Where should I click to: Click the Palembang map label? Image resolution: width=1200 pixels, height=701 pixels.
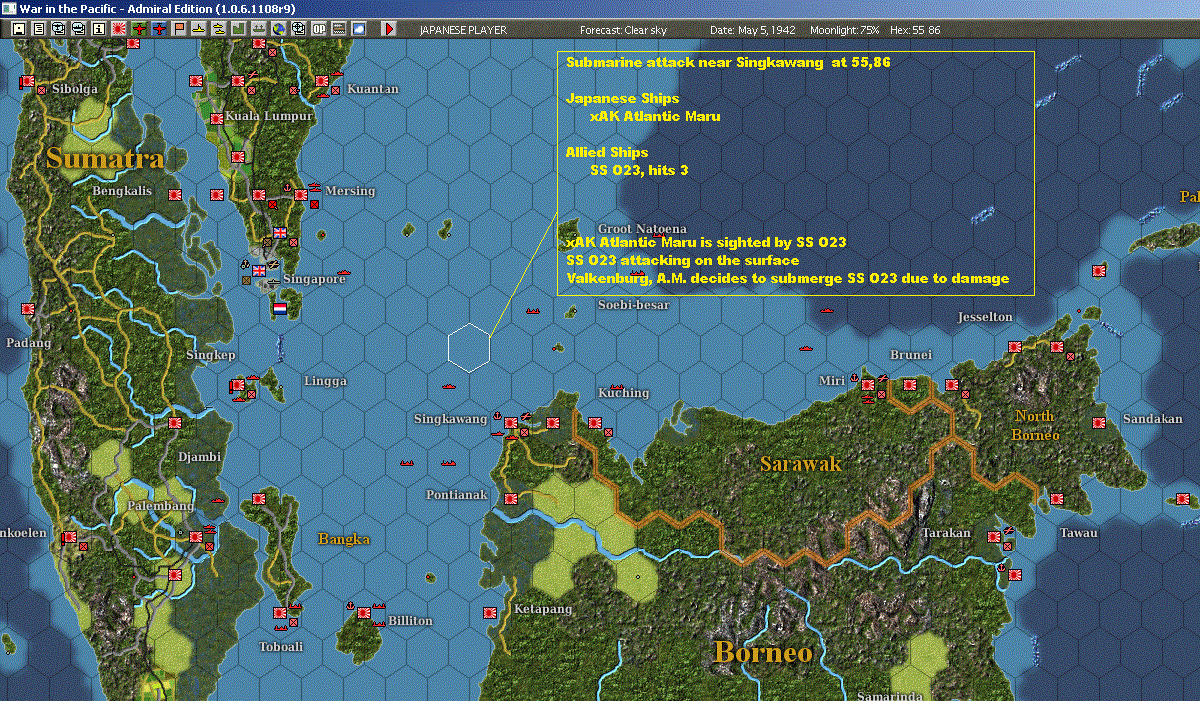pos(160,507)
